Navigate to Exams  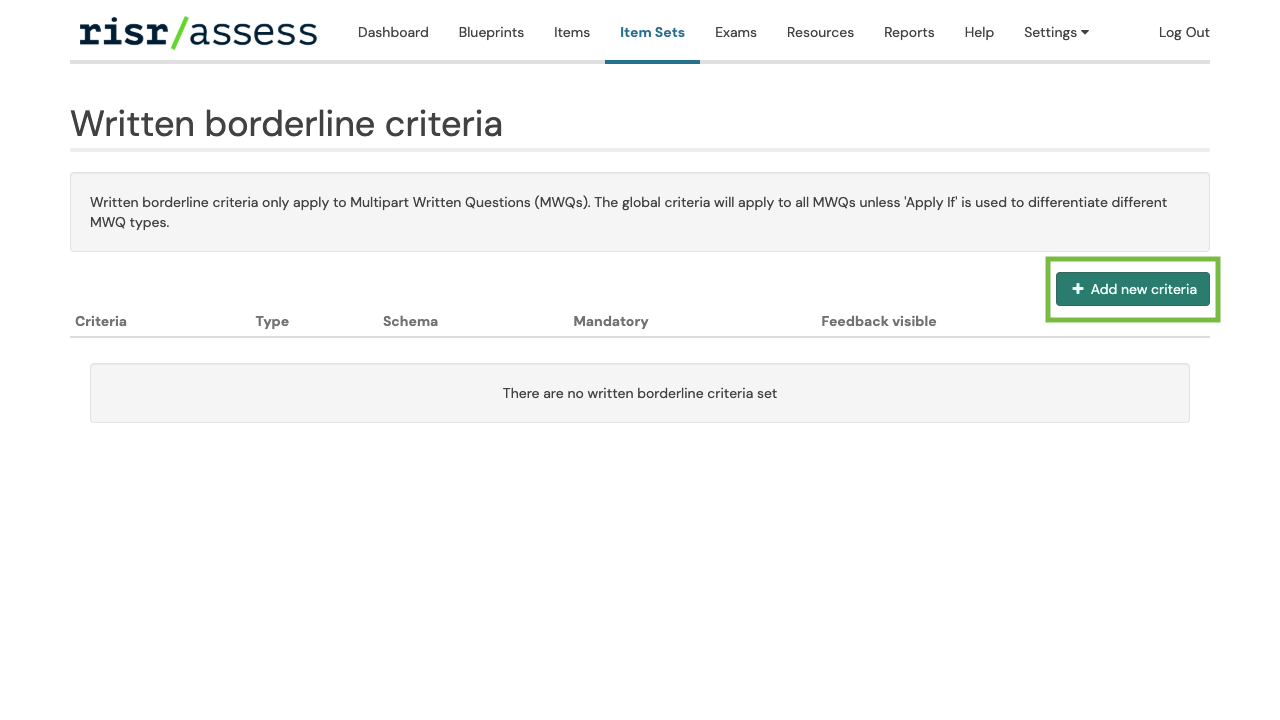(736, 32)
